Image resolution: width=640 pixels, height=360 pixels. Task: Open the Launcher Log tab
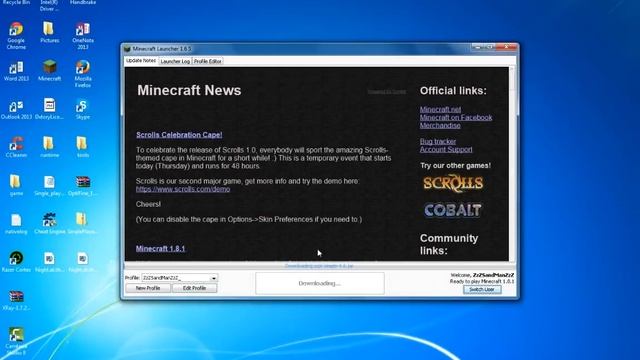(x=175, y=61)
